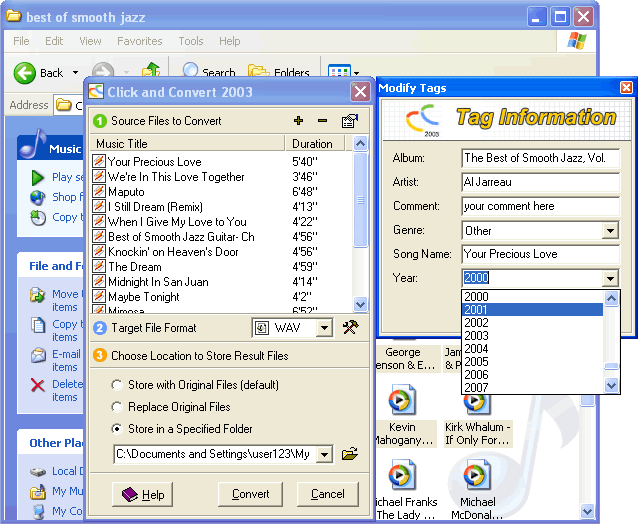638x524 pixels.
Task: Open the Edit menu
Action: pos(54,41)
